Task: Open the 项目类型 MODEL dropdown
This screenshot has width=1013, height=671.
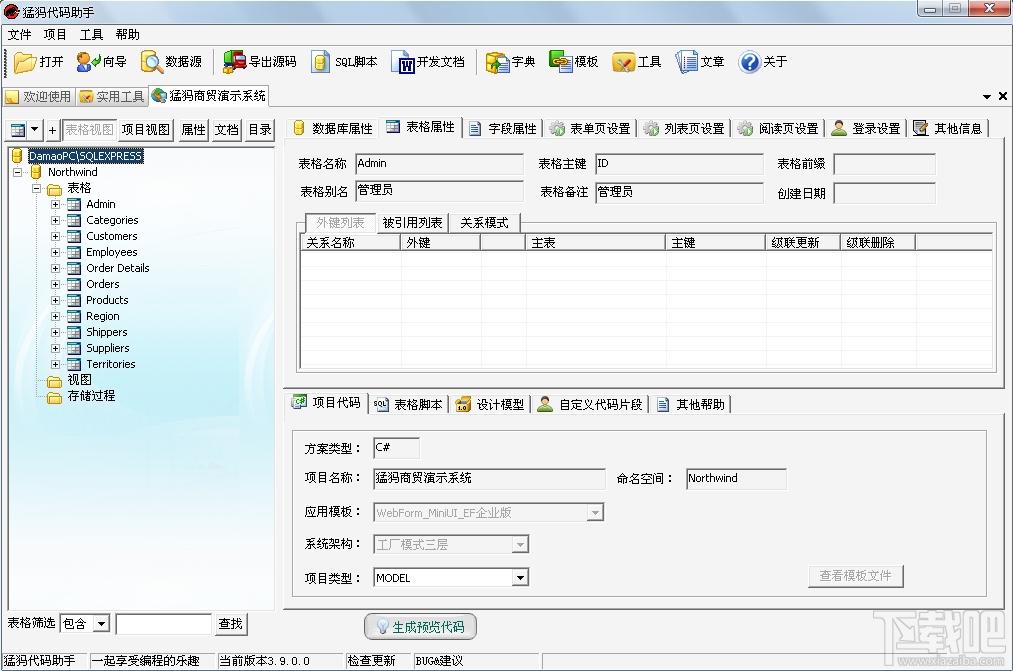Action: click(520, 578)
